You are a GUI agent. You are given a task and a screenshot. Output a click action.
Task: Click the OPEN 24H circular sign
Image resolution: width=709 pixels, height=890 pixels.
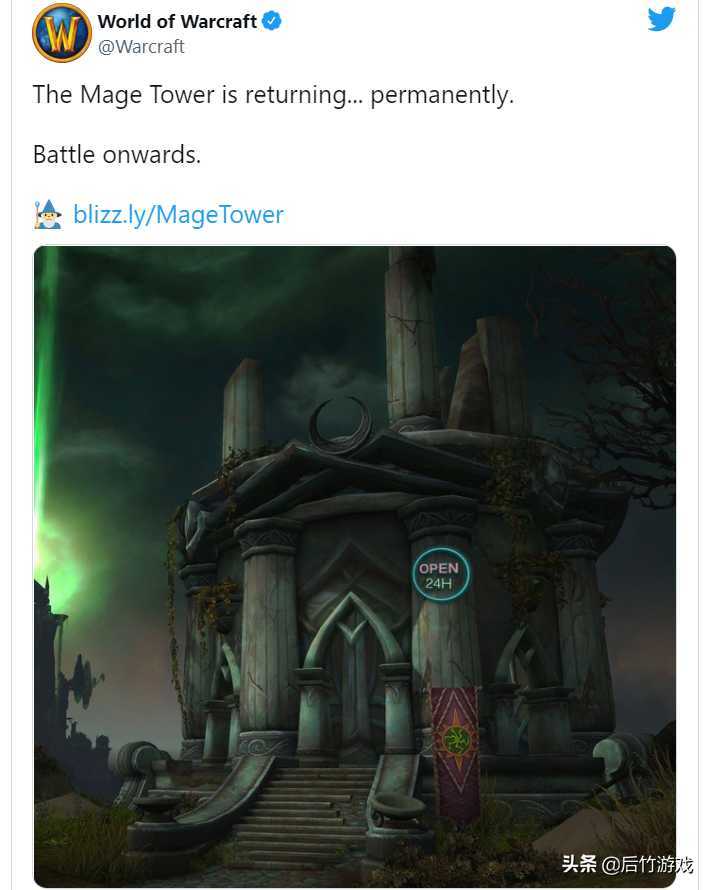click(x=440, y=574)
